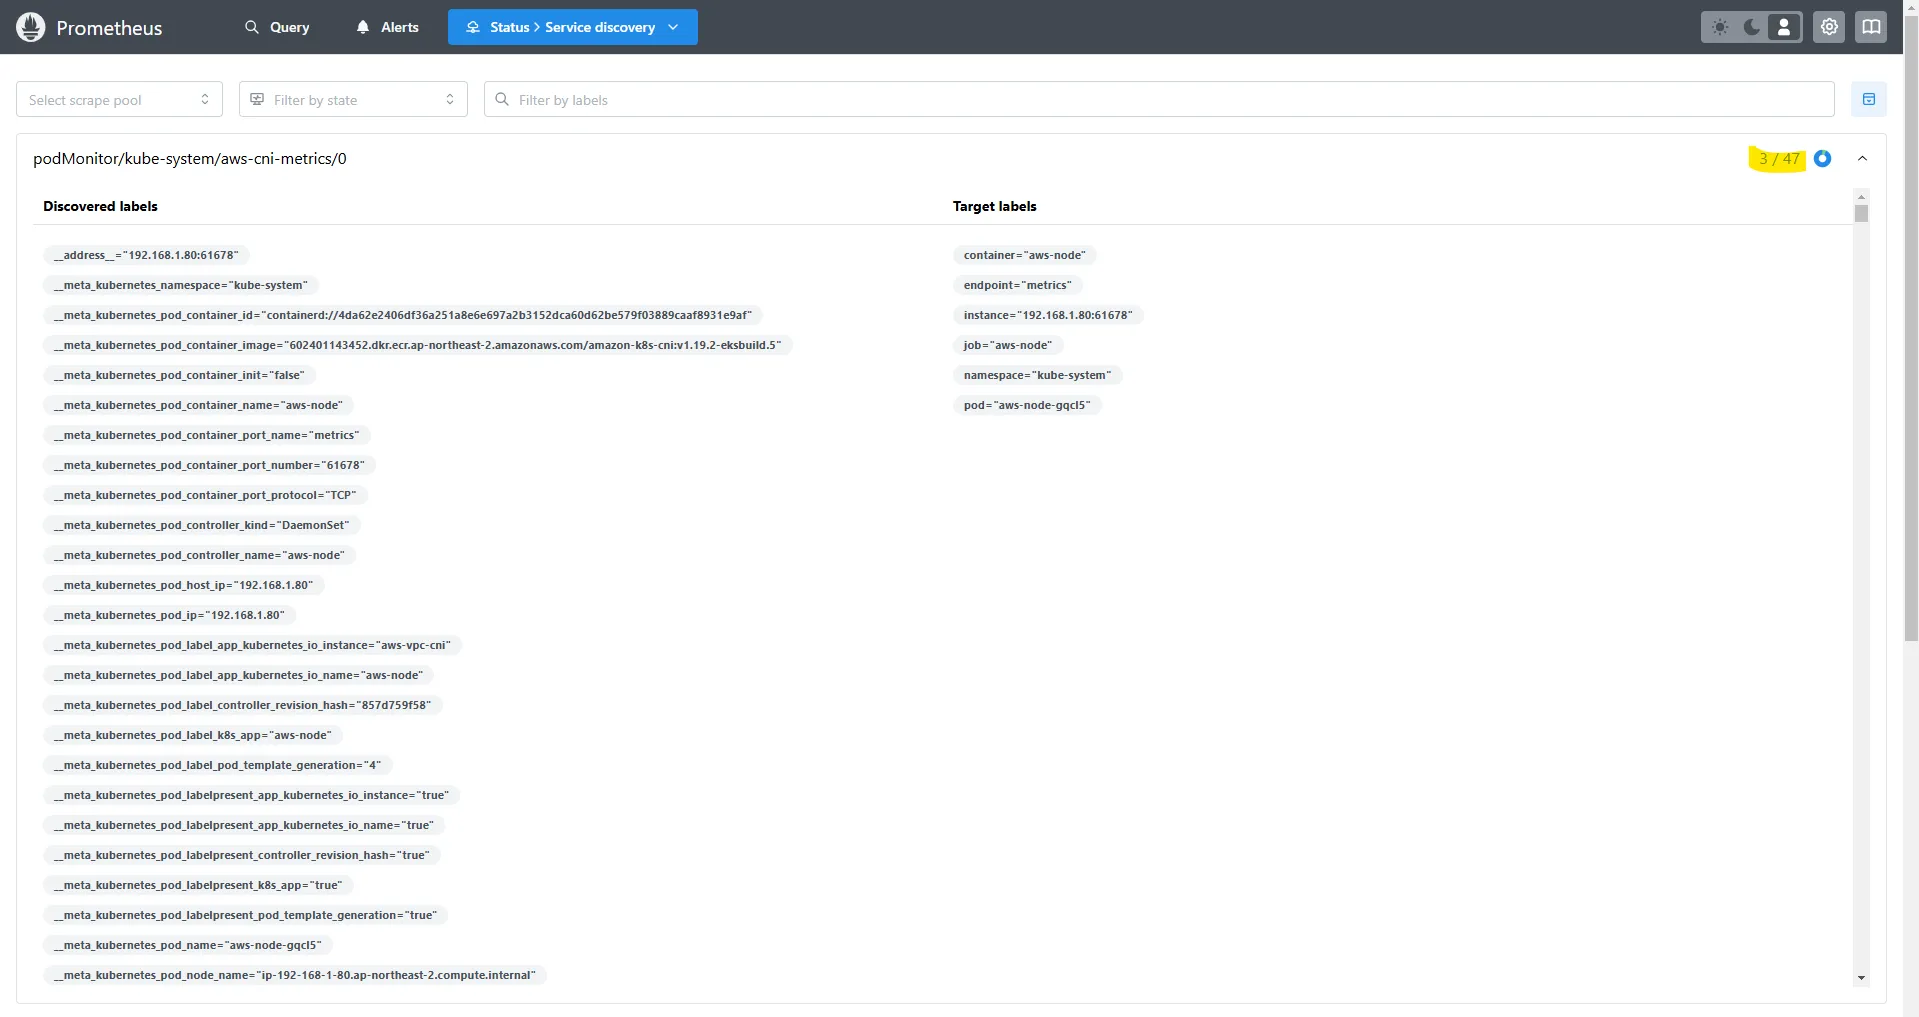Open documentation book icon

click(x=1871, y=27)
